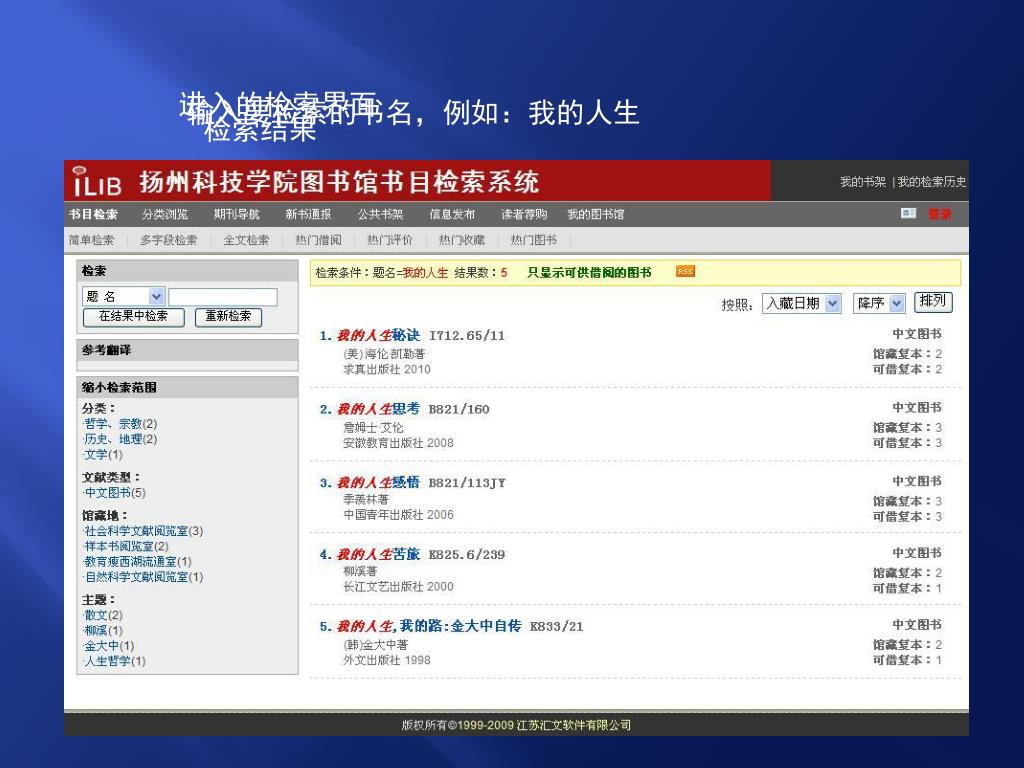Viewport: 1024px width, 768px height.
Task: Click the orange RSS feed icon
Action: 685,272
